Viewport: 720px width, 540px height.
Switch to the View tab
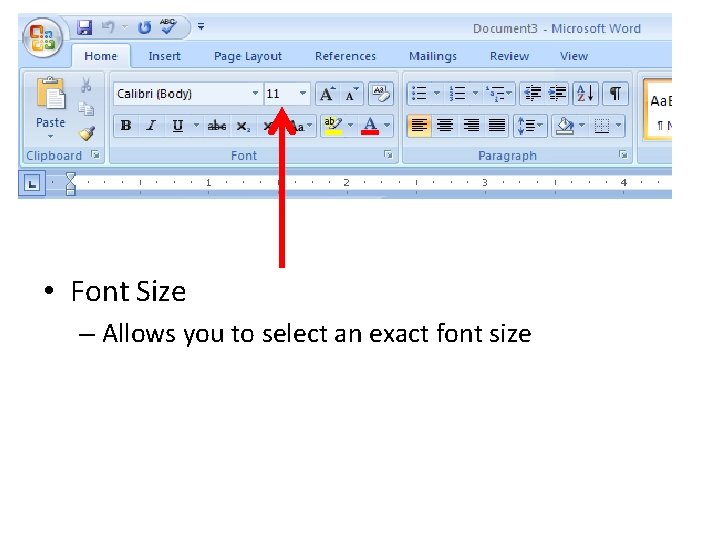tap(574, 56)
